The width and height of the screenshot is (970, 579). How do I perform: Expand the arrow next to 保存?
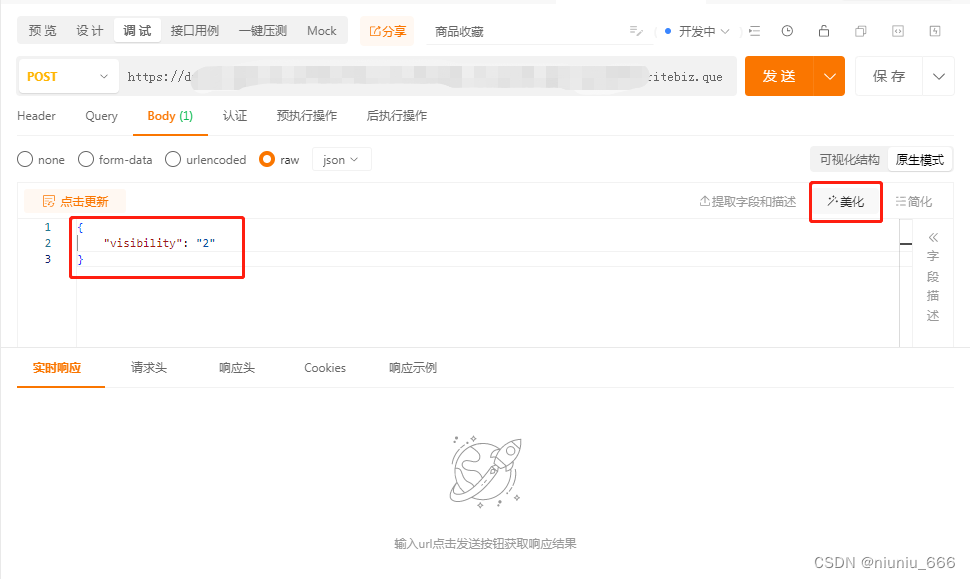pyautogui.click(x=938, y=76)
